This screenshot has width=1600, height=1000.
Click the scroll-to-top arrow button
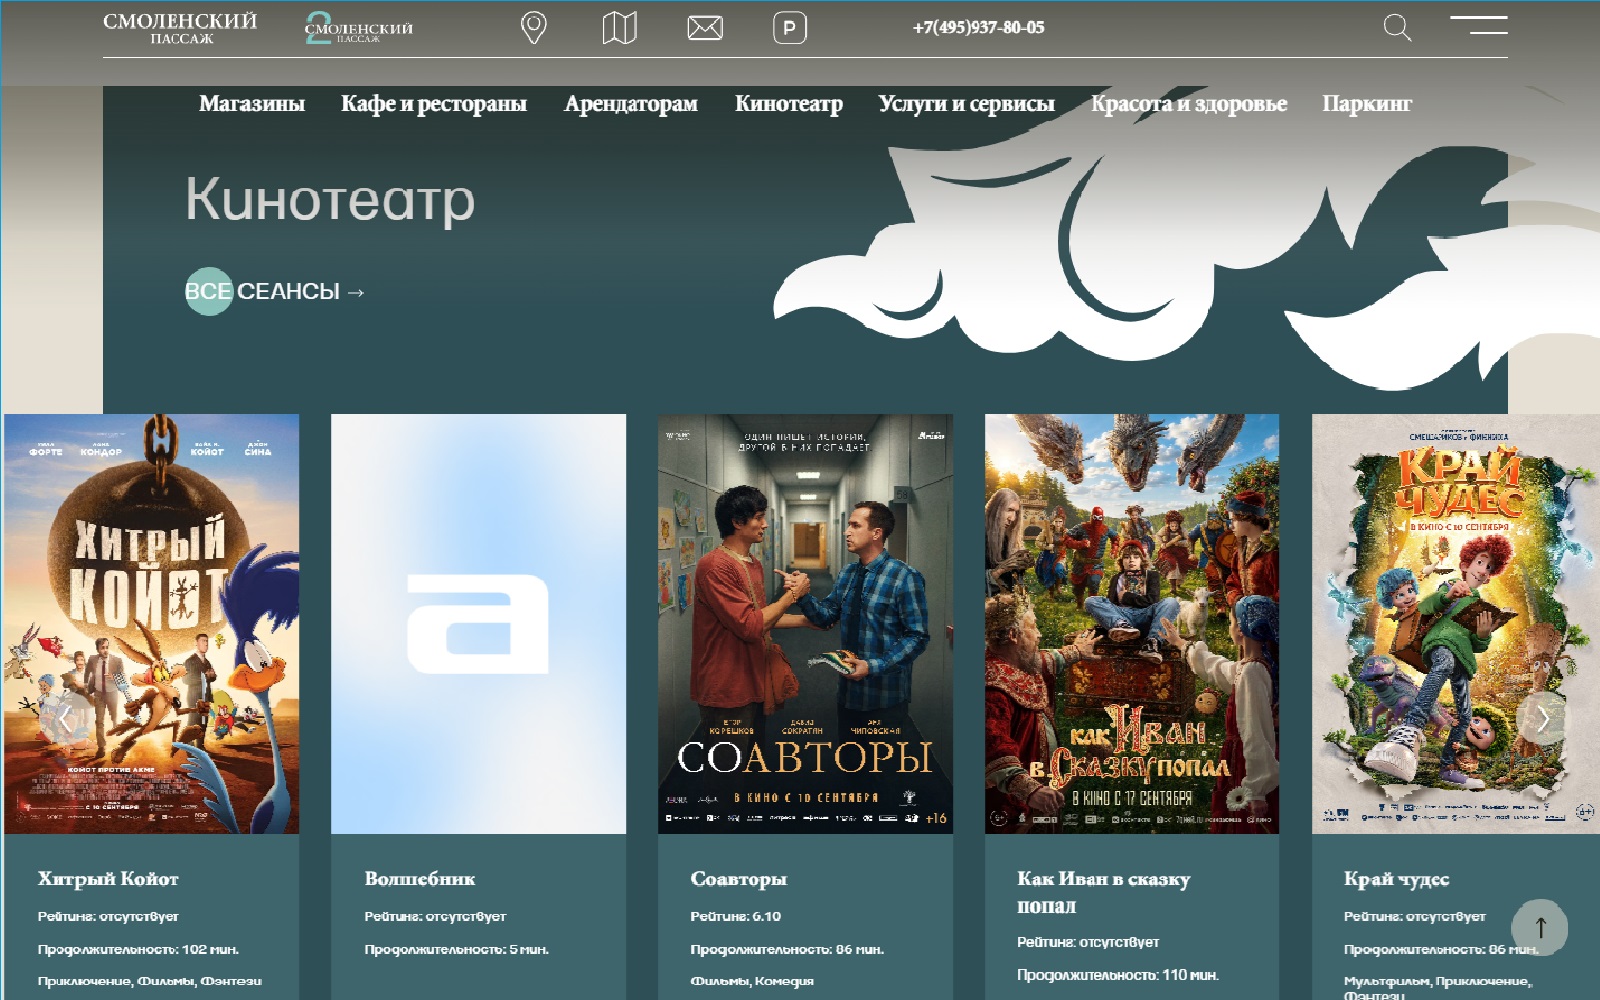point(1540,927)
